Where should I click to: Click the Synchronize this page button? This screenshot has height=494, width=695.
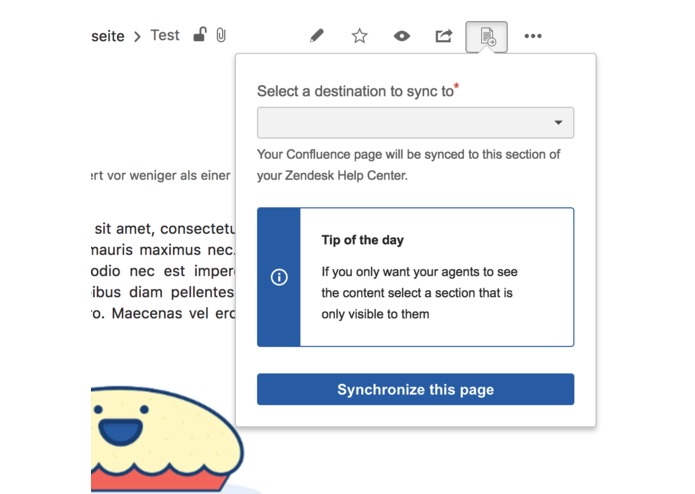click(x=415, y=389)
